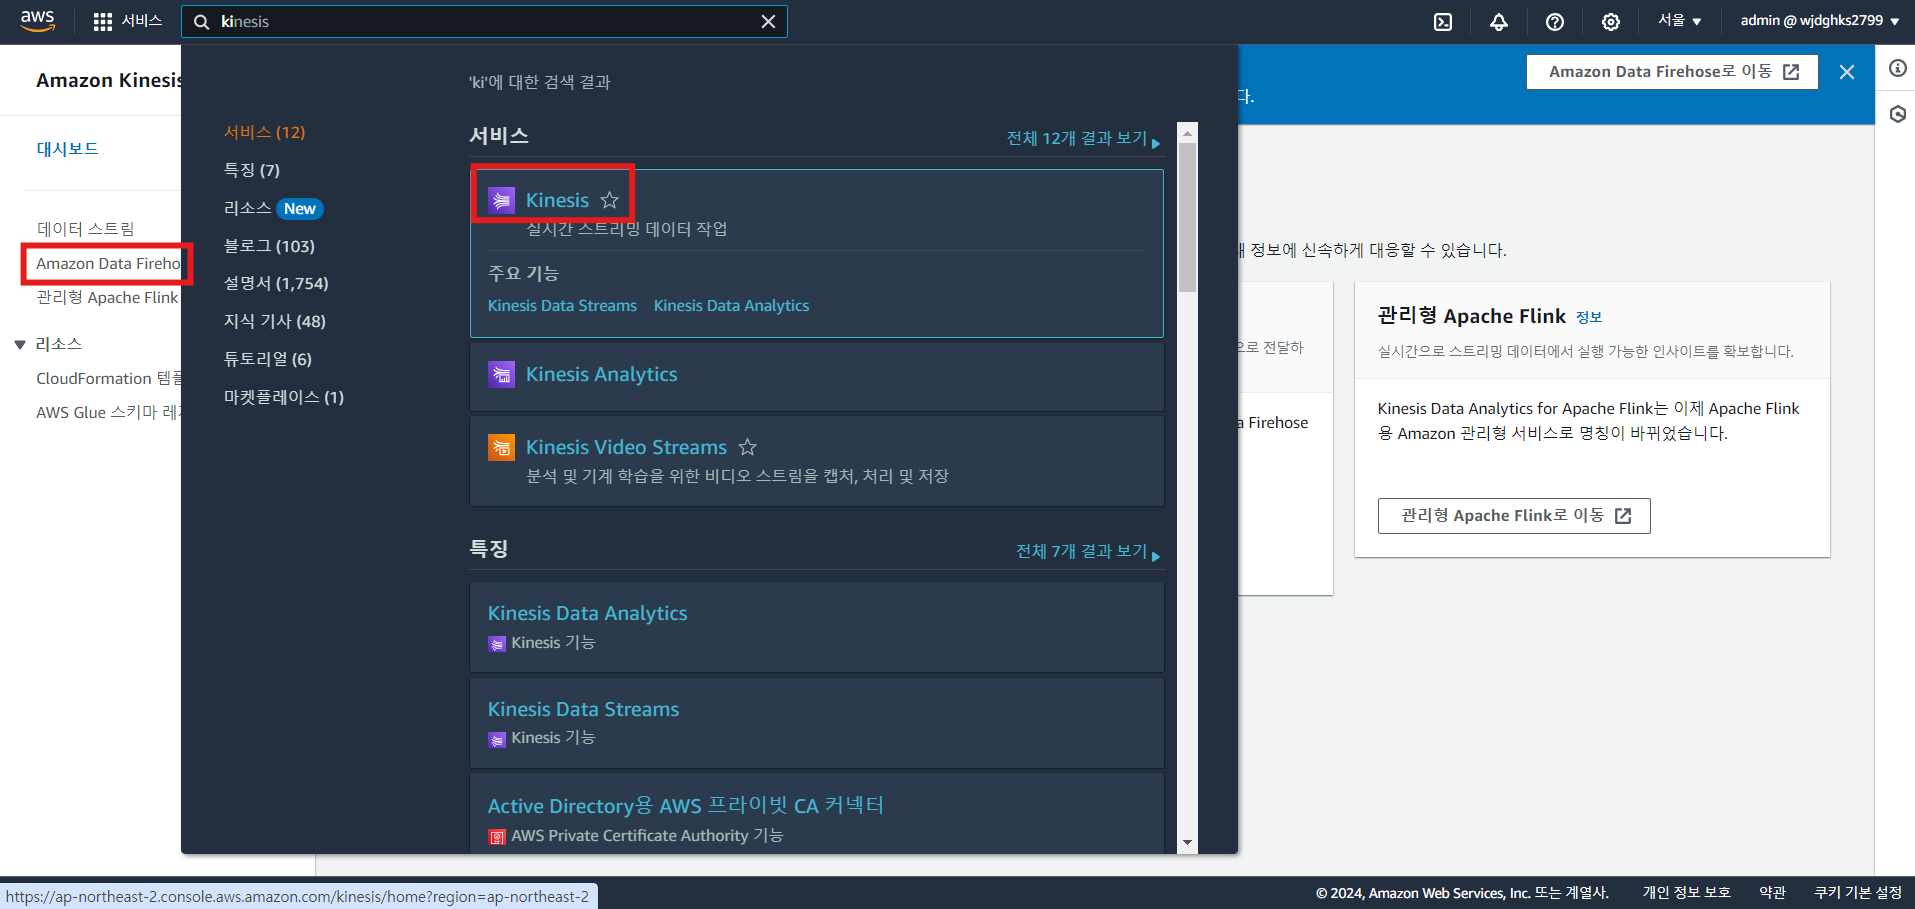Click the AWS logo home icon
Screen dimensions: 1915x909
click(x=38, y=21)
